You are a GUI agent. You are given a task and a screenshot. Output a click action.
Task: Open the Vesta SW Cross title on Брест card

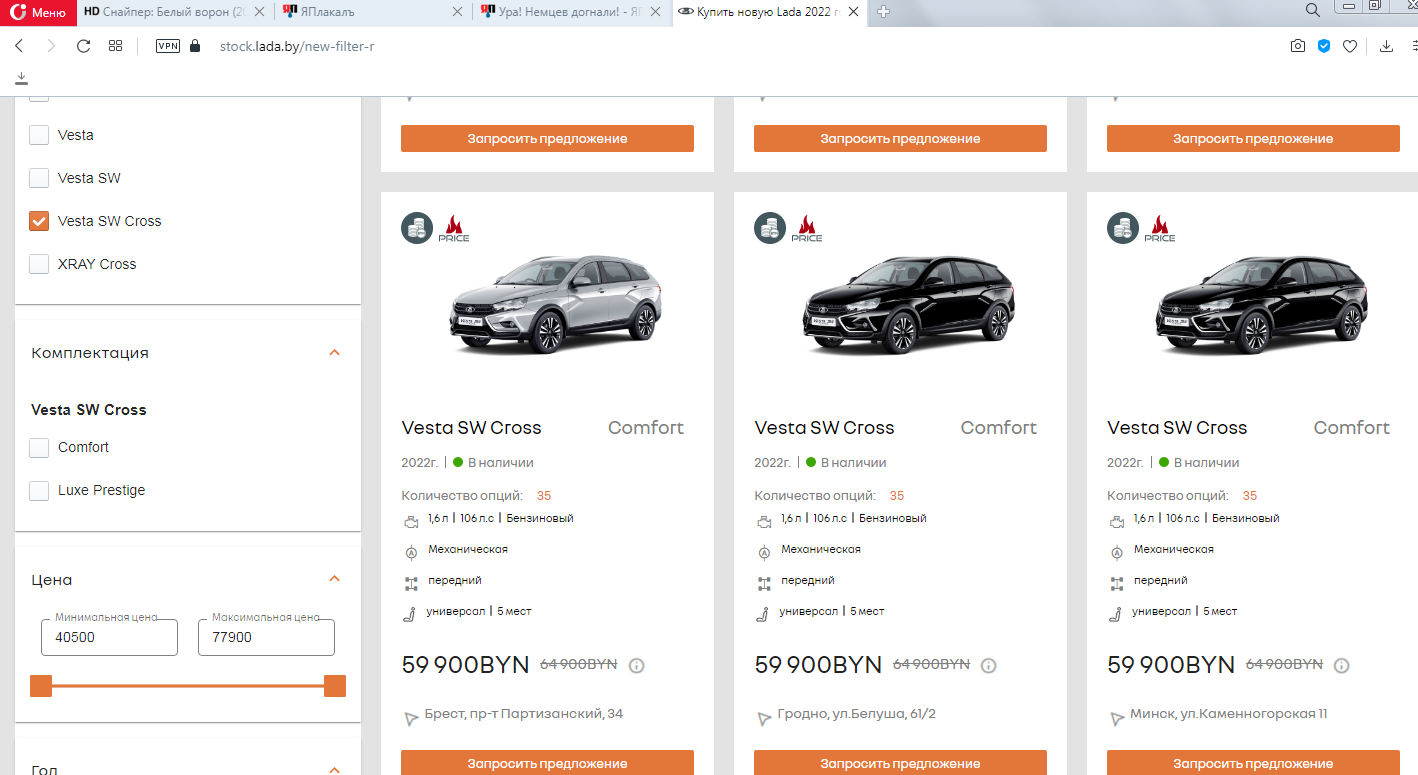471,428
